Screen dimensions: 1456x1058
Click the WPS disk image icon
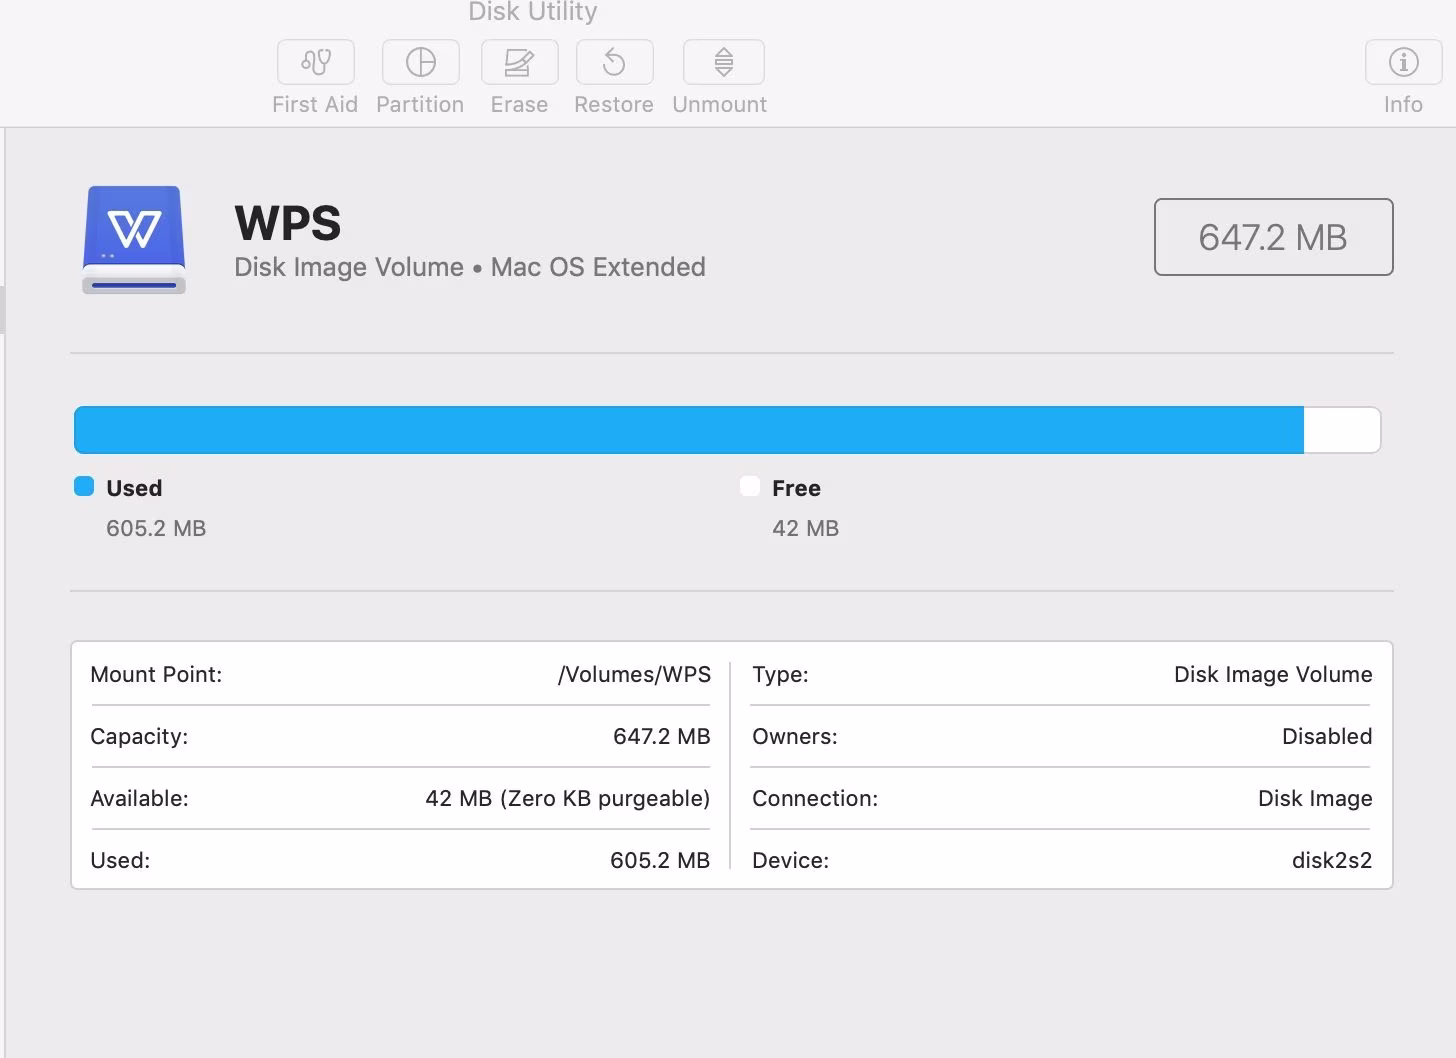[134, 240]
